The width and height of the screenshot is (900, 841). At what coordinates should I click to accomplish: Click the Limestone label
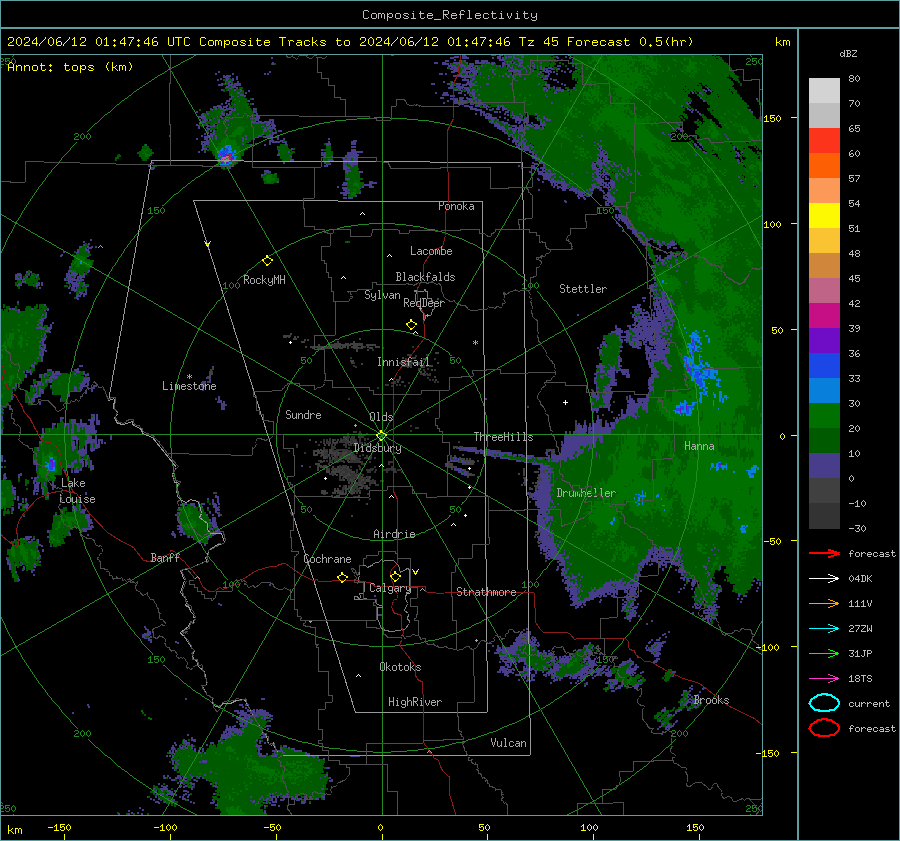[x=189, y=386]
